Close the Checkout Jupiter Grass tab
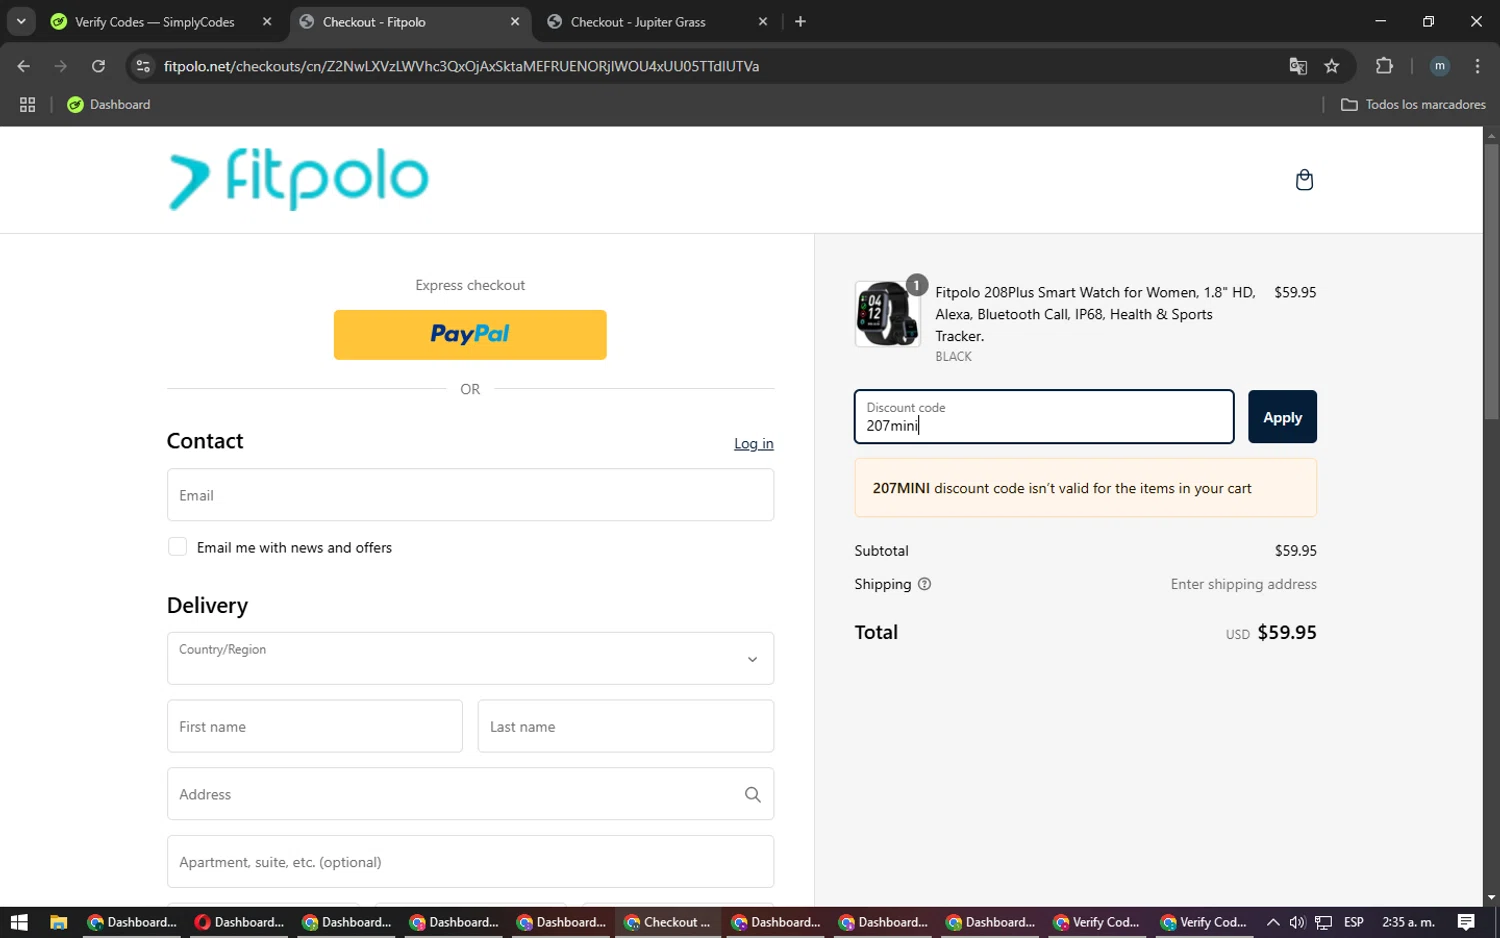Screen dimensions: 1500x938 pyautogui.click(x=763, y=21)
